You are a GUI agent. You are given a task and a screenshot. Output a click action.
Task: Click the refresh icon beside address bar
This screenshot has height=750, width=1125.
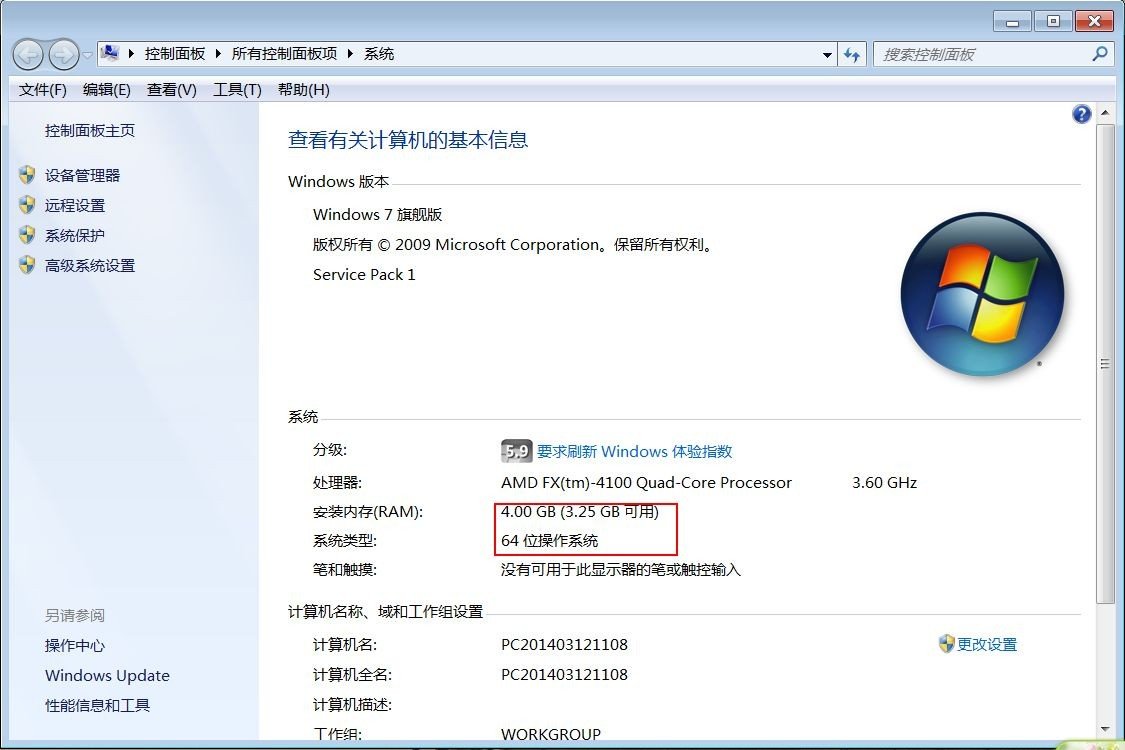[852, 55]
